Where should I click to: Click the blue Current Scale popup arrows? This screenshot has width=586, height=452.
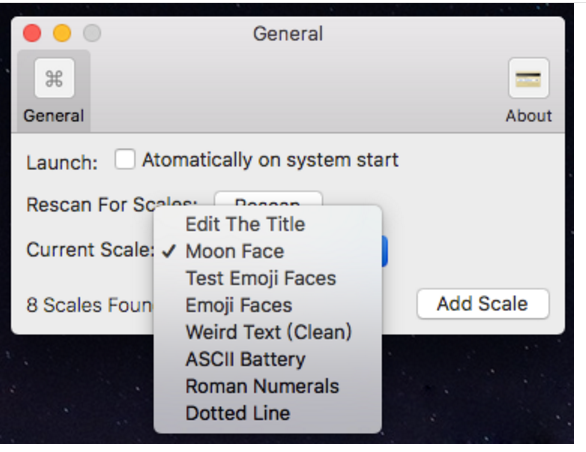pos(385,251)
